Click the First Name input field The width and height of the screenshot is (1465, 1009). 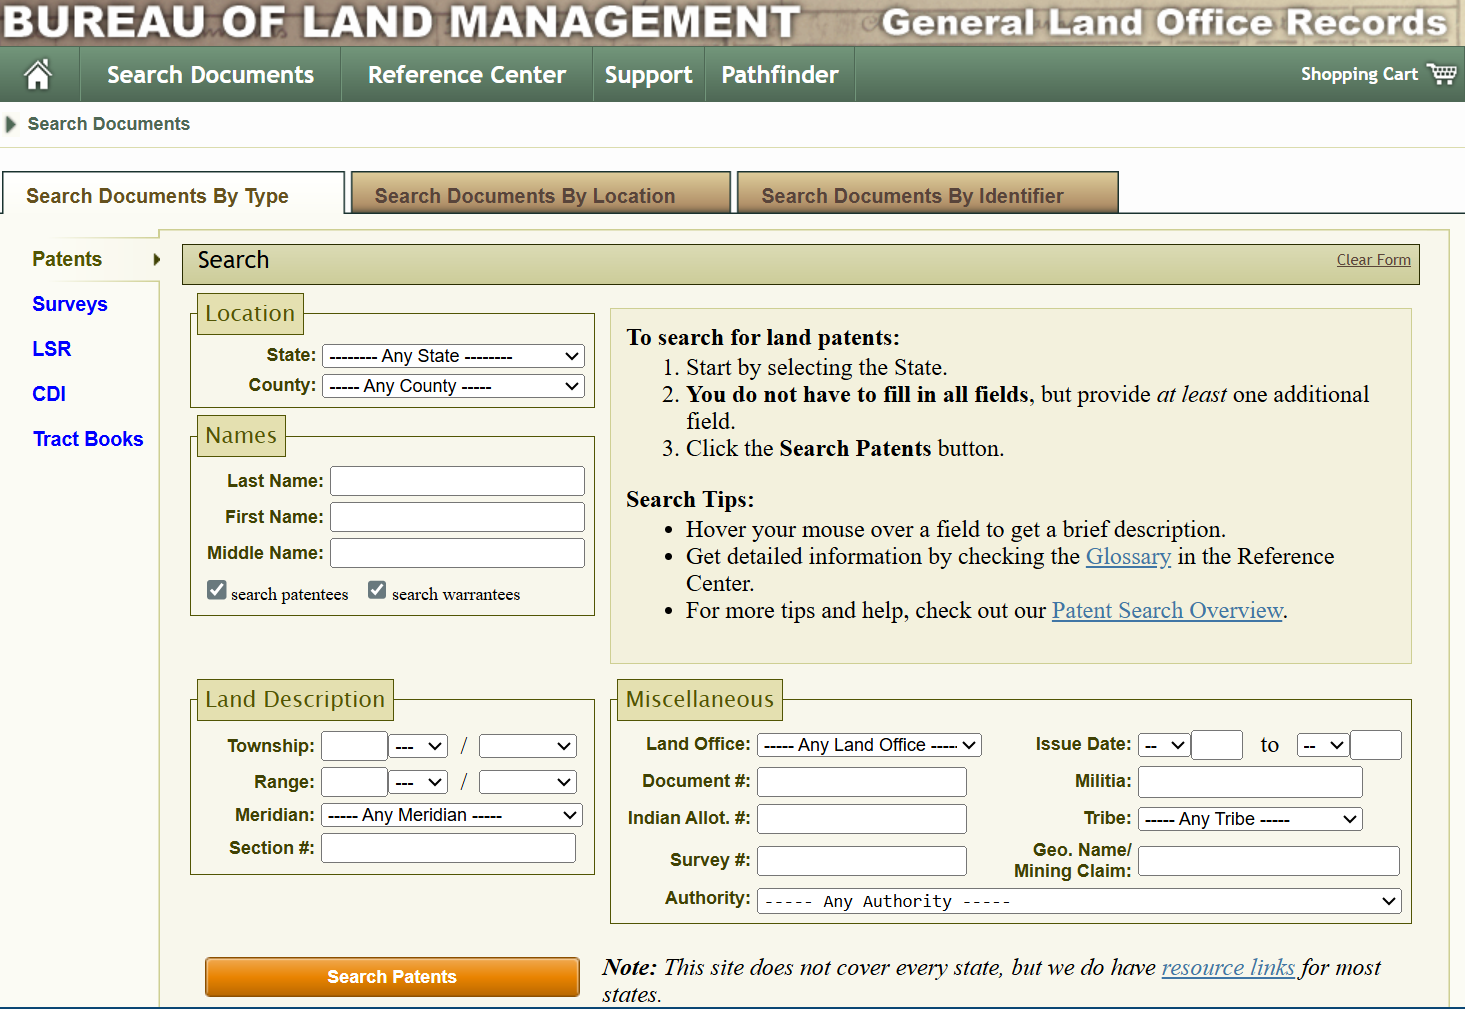(458, 517)
